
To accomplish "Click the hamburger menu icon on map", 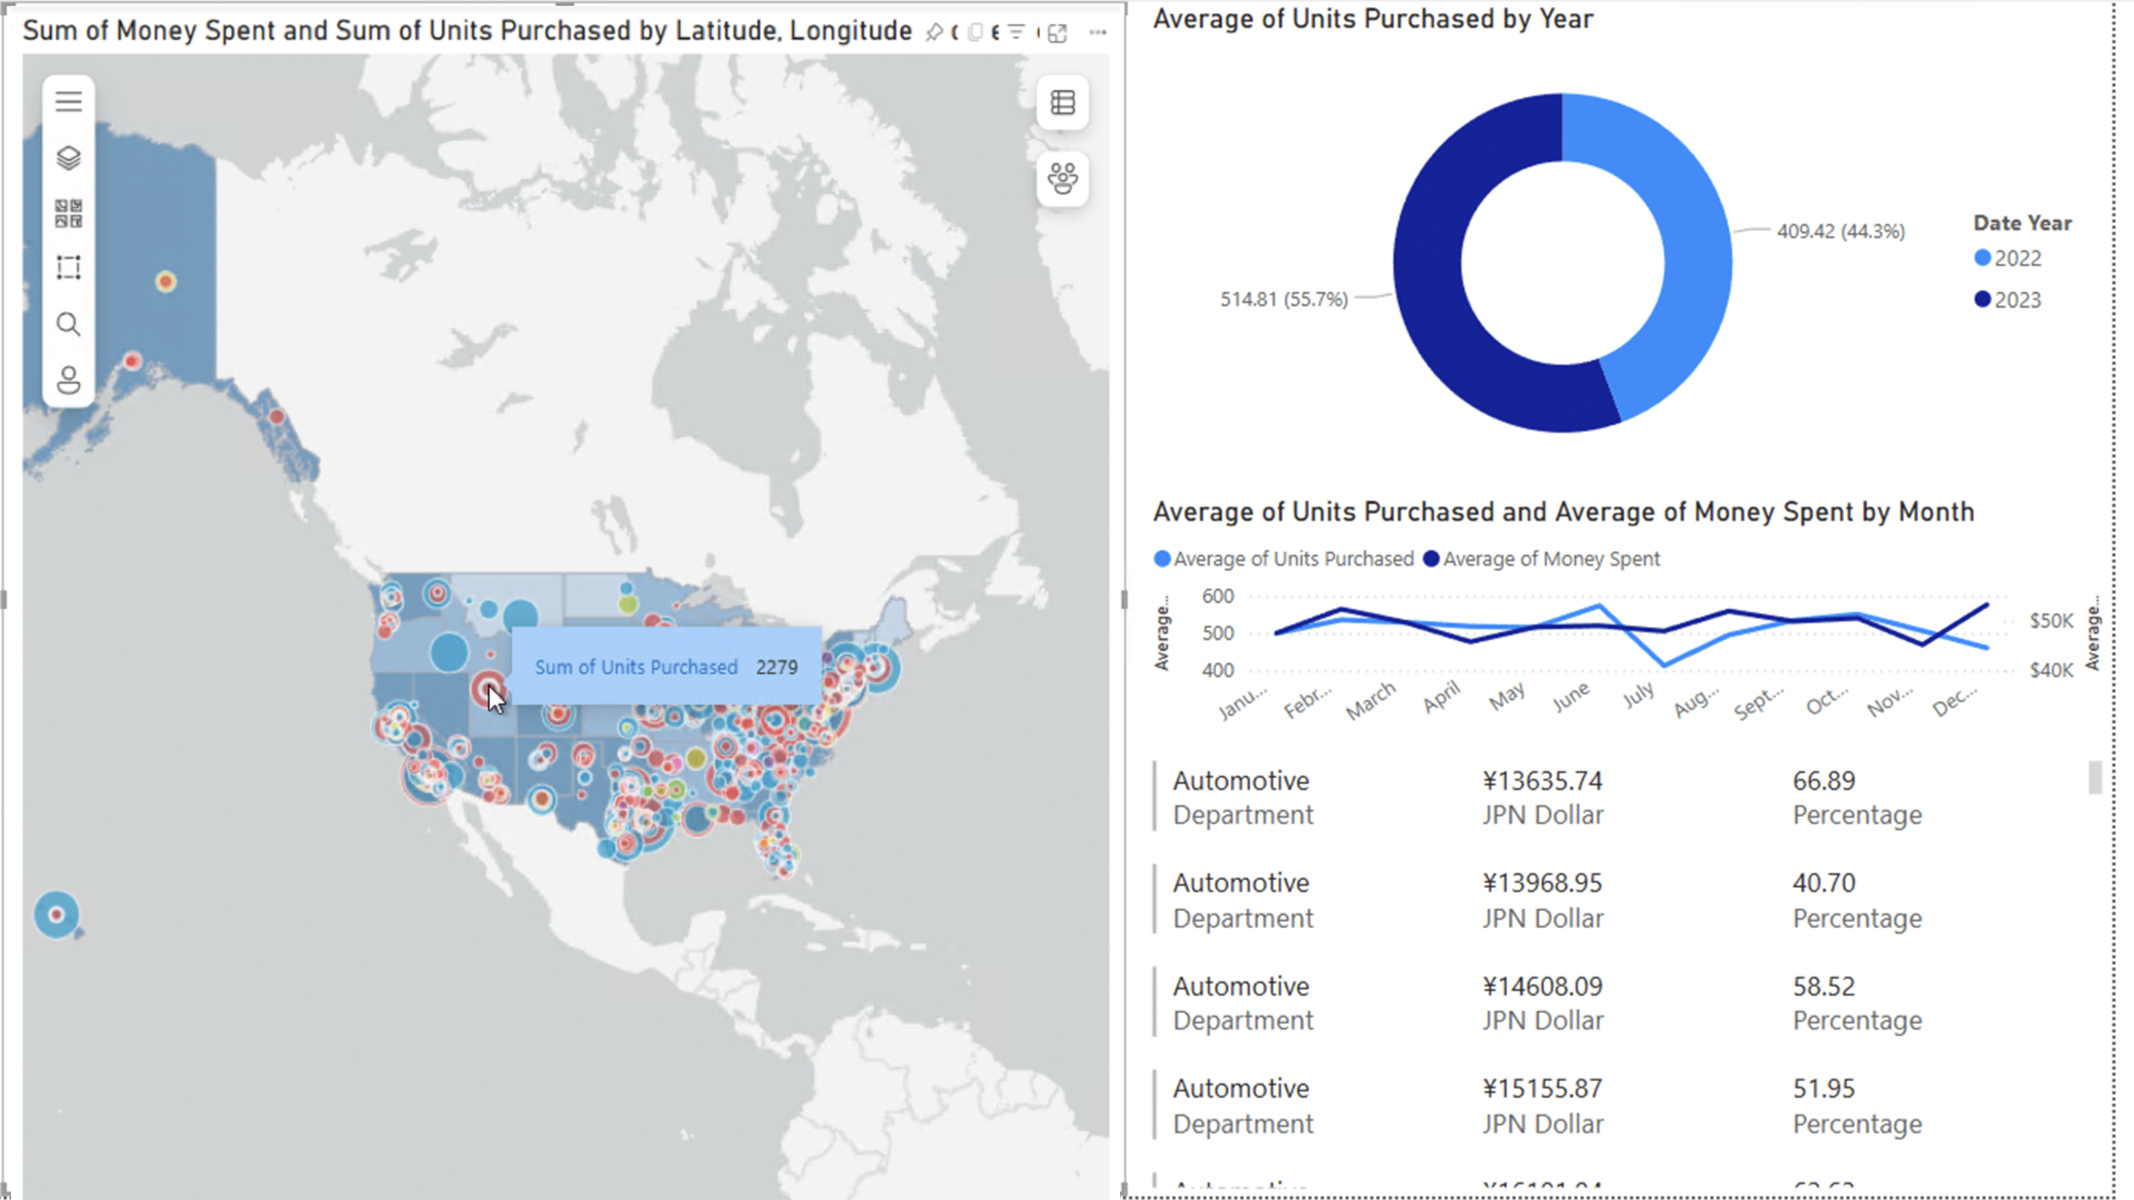I will coord(69,100).
